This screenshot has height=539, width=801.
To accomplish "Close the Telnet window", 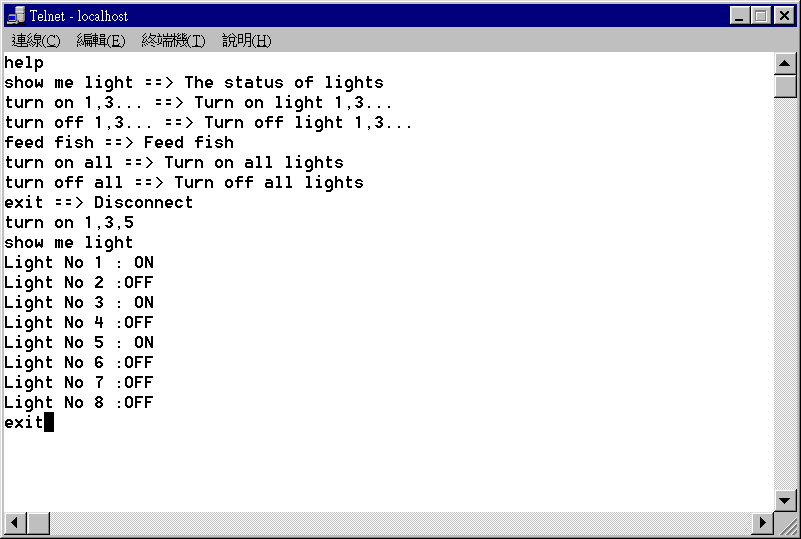I will (x=784, y=16).
